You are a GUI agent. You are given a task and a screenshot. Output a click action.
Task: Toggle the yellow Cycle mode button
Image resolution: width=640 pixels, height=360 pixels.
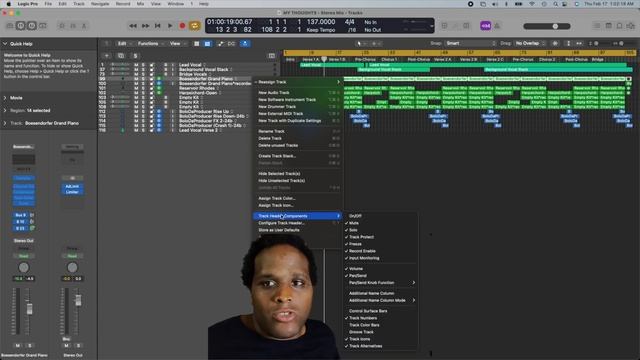tap(194, 26)
